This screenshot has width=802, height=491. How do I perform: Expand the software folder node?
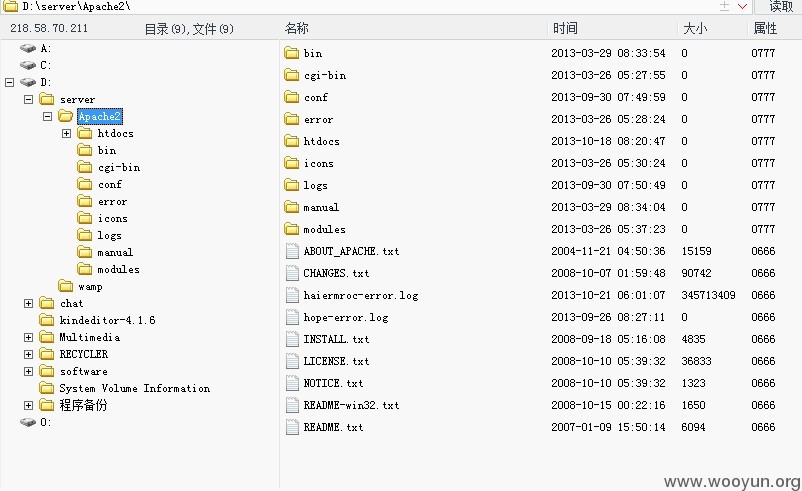click(x=28, y=371)
